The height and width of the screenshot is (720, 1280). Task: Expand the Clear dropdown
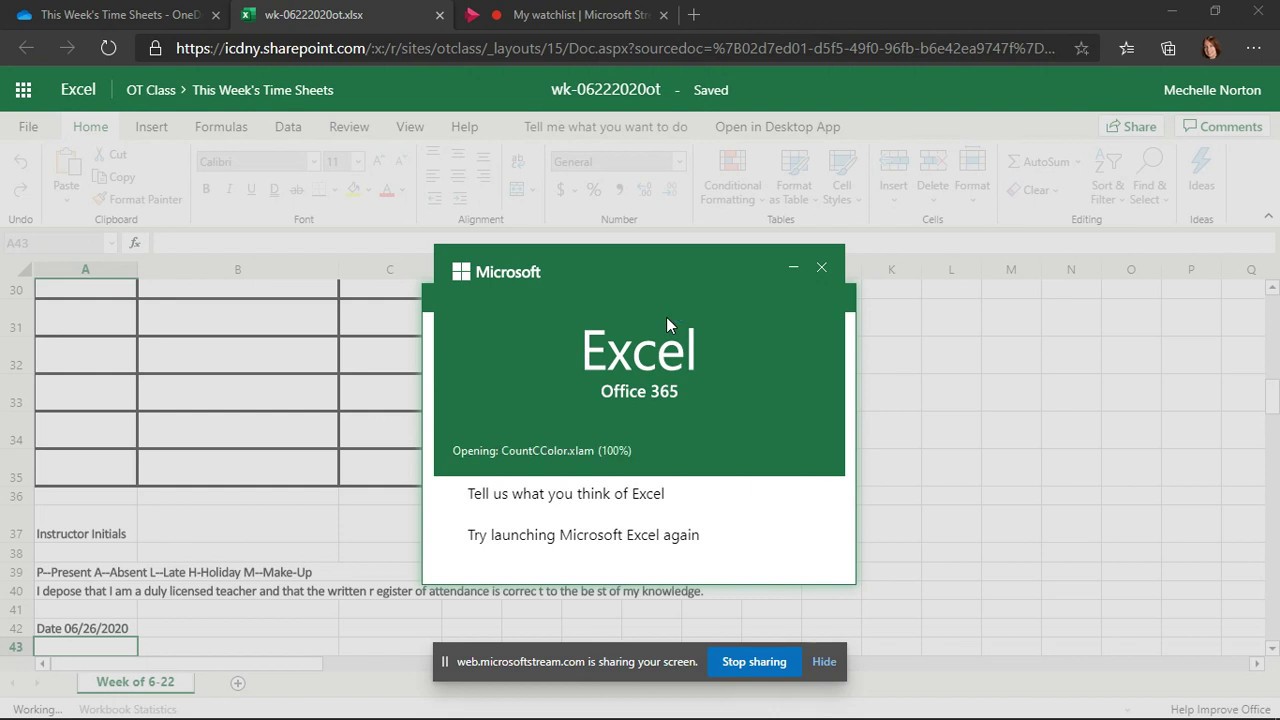coord(1057,190)
